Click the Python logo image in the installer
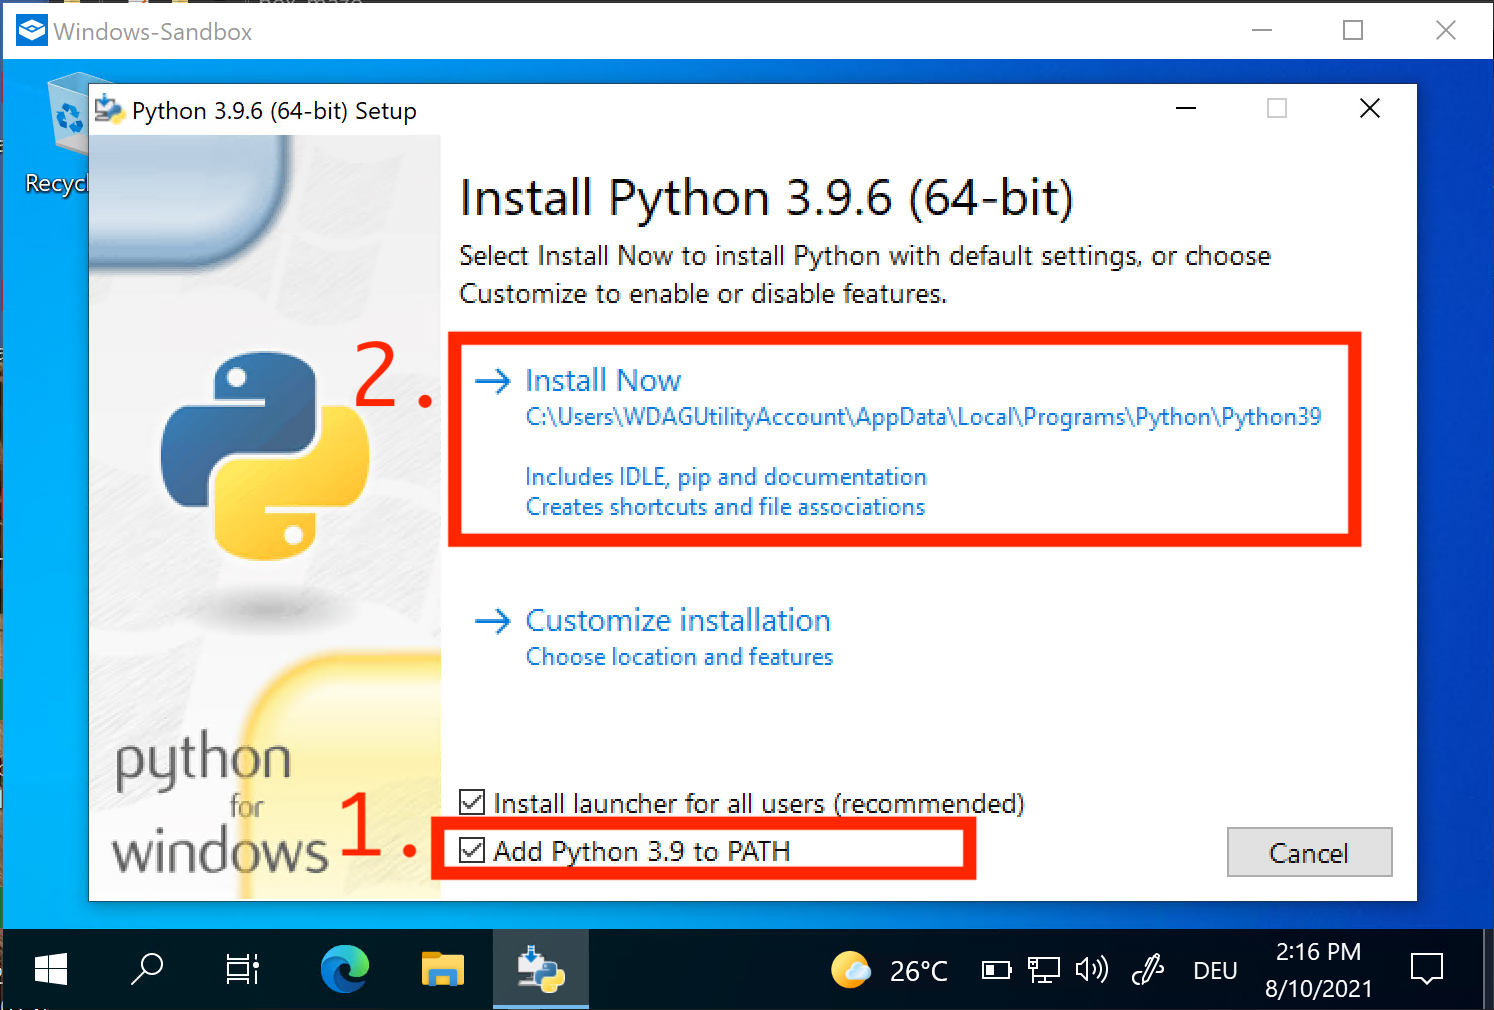This screenshot has width=1494, height=1010. 265,455
